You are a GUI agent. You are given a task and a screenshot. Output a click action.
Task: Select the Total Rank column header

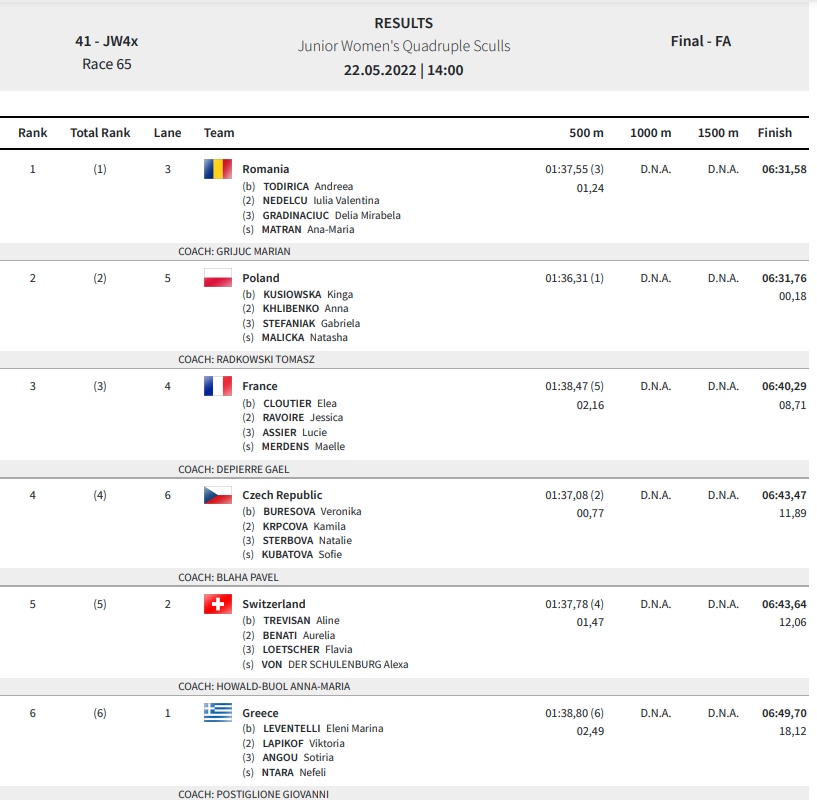click(x=100, y=133)
